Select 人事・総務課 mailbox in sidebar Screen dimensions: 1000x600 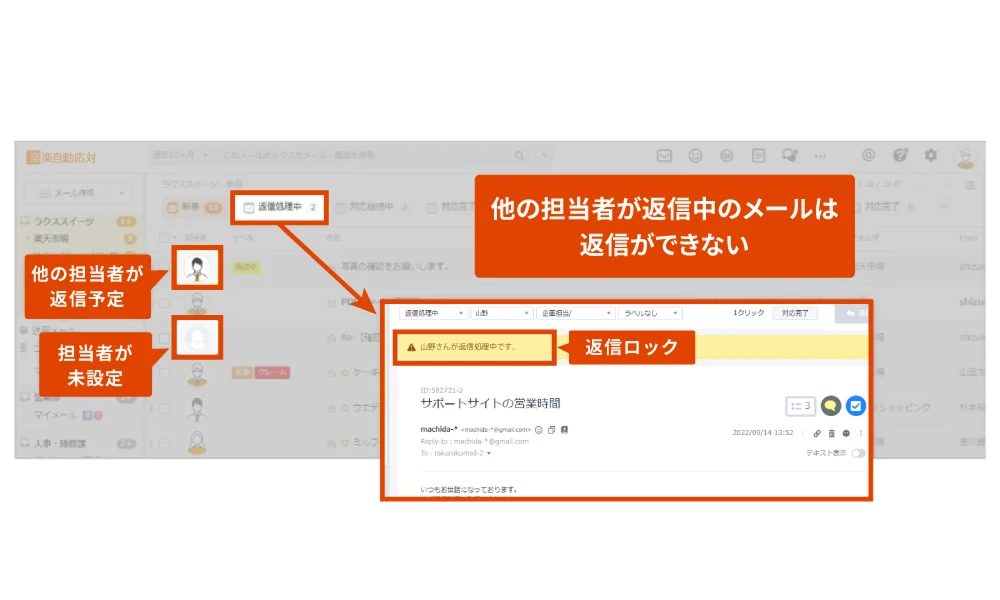click(60, 443)
